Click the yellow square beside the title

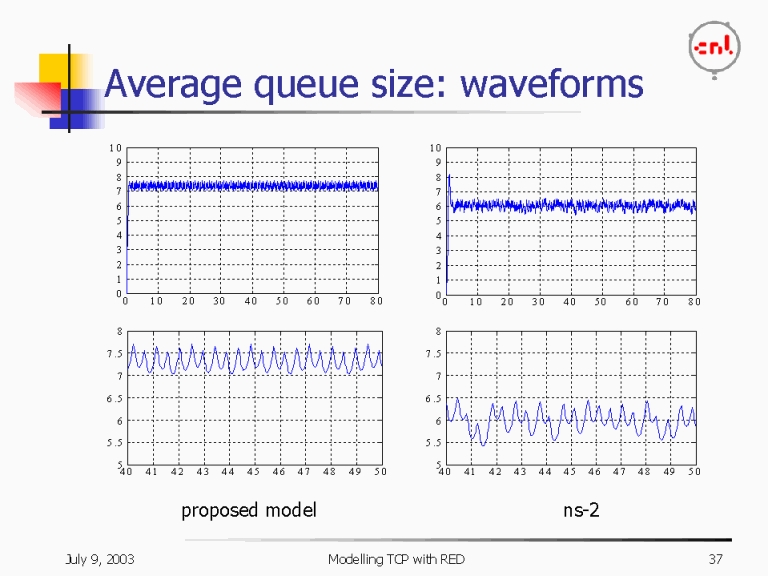(53, 68)
